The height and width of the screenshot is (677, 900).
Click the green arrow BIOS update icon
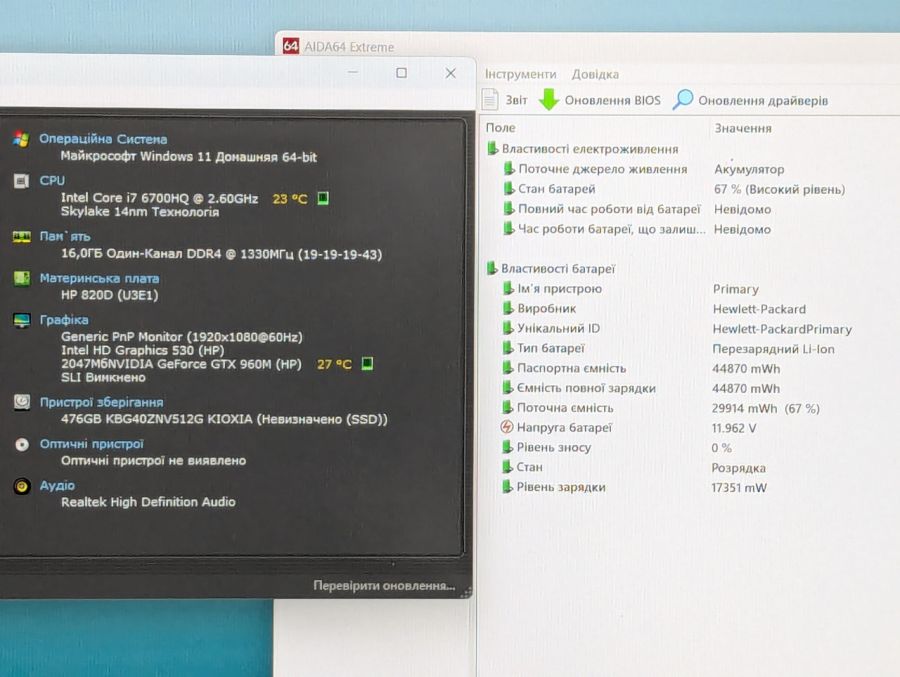click(549, 99)
